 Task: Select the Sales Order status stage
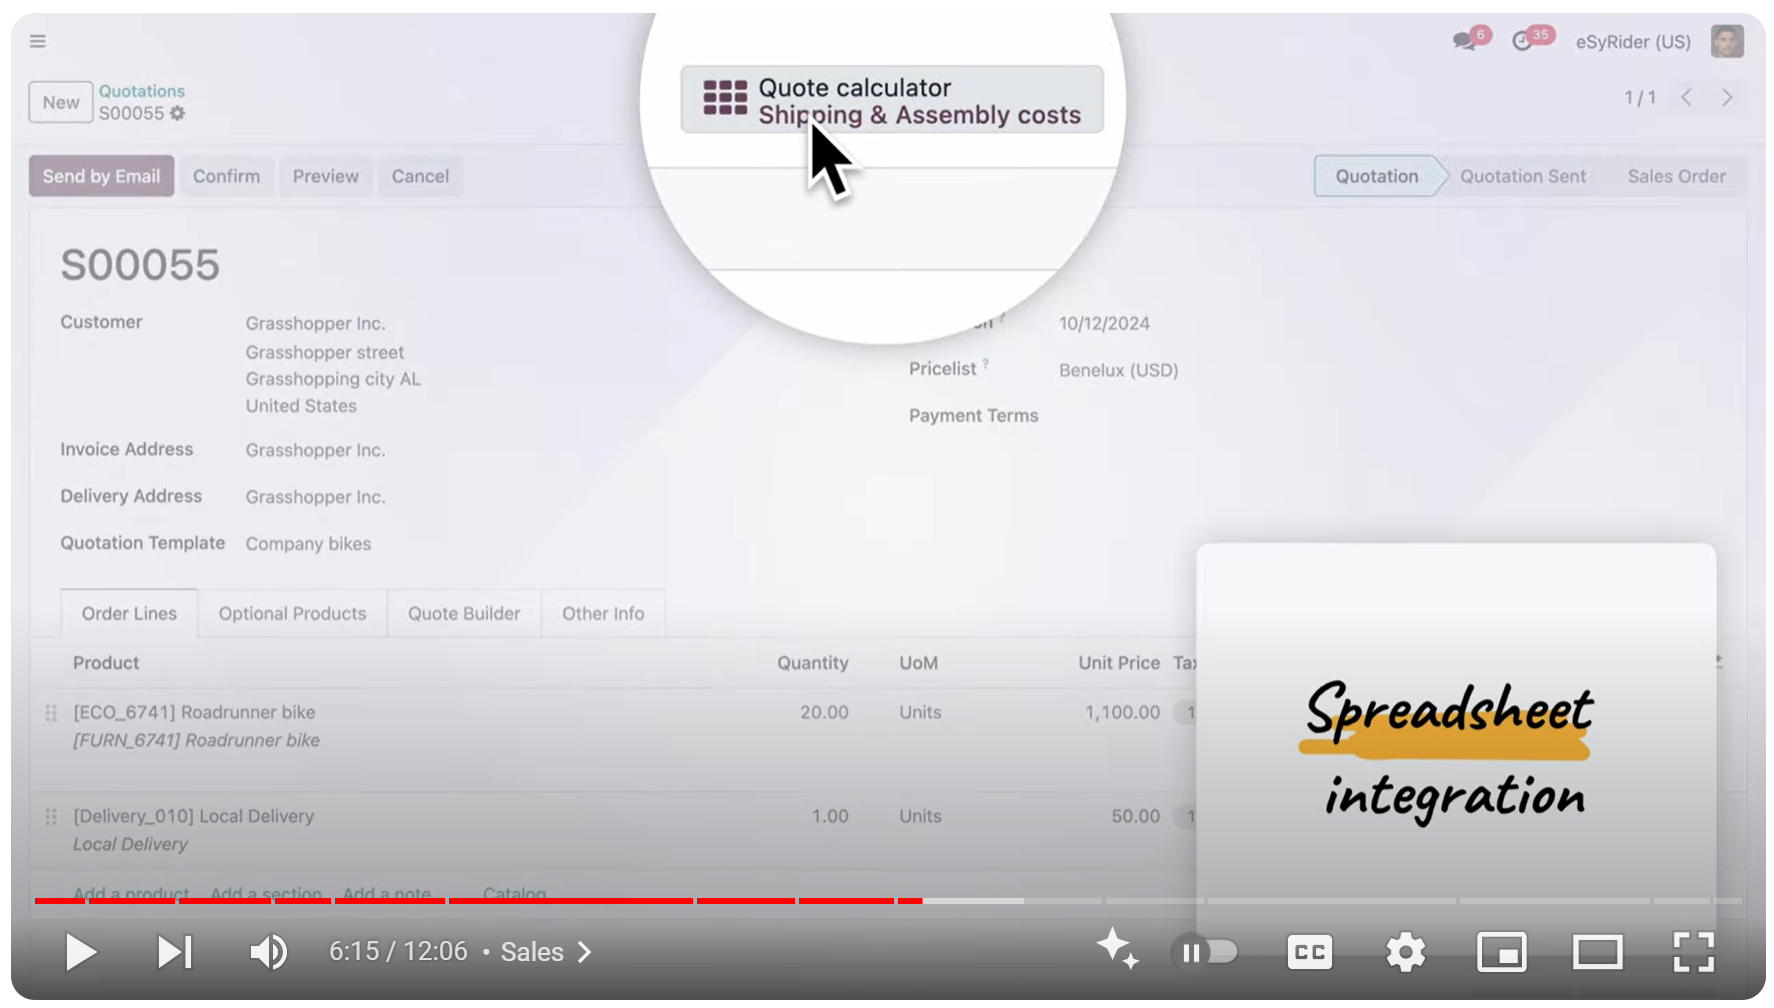coord(1676,176)
